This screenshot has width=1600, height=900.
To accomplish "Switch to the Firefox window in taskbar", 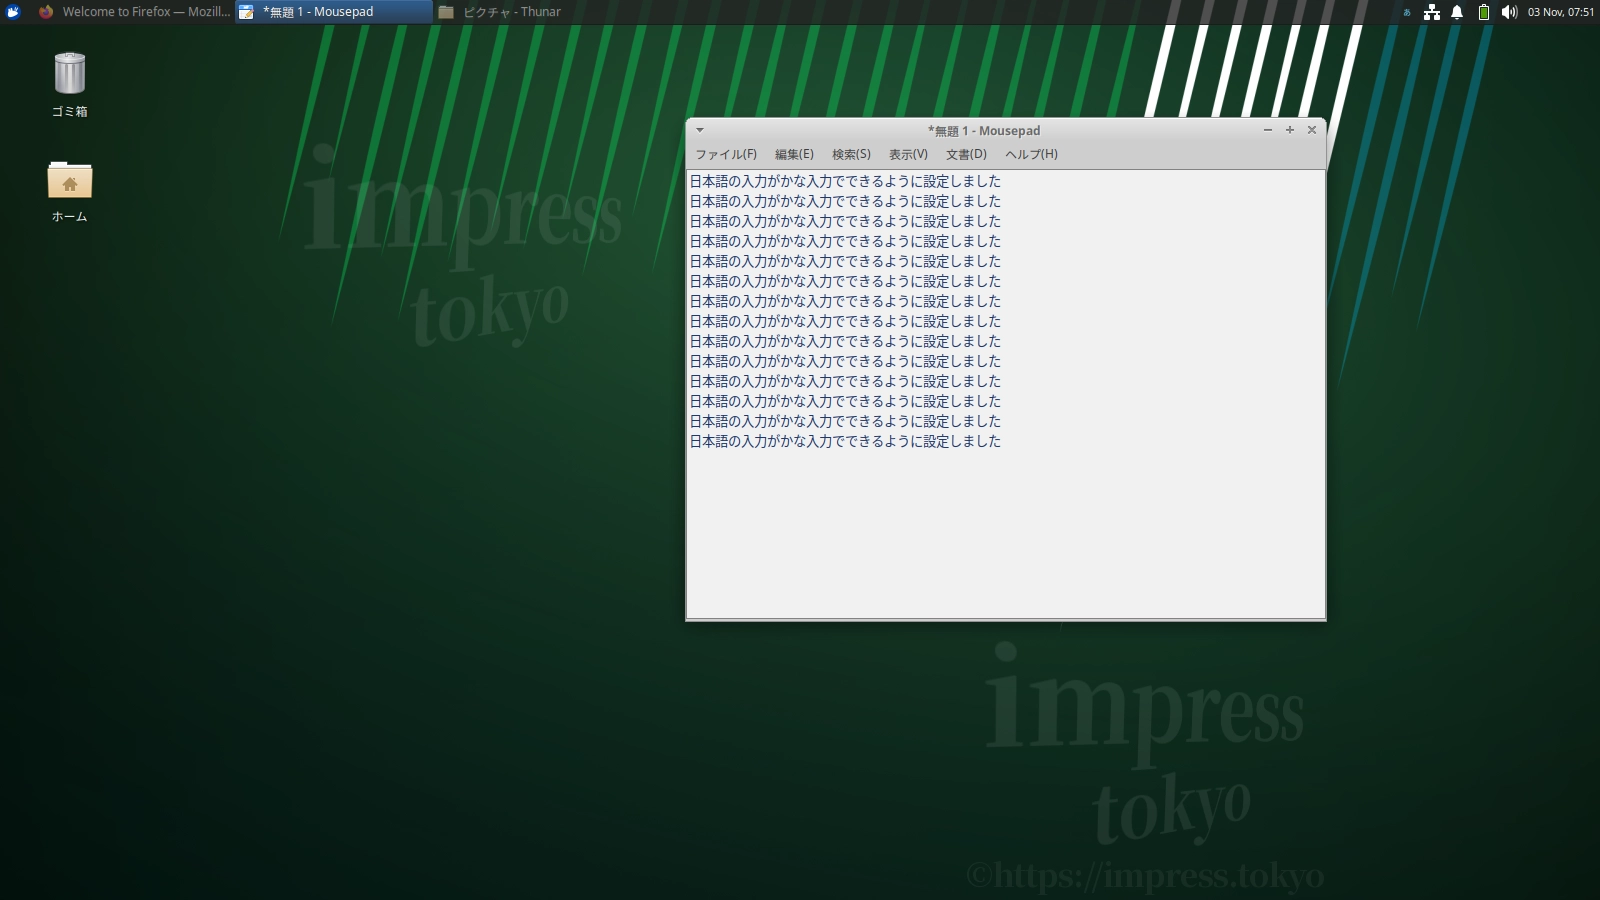I will 133,12.
